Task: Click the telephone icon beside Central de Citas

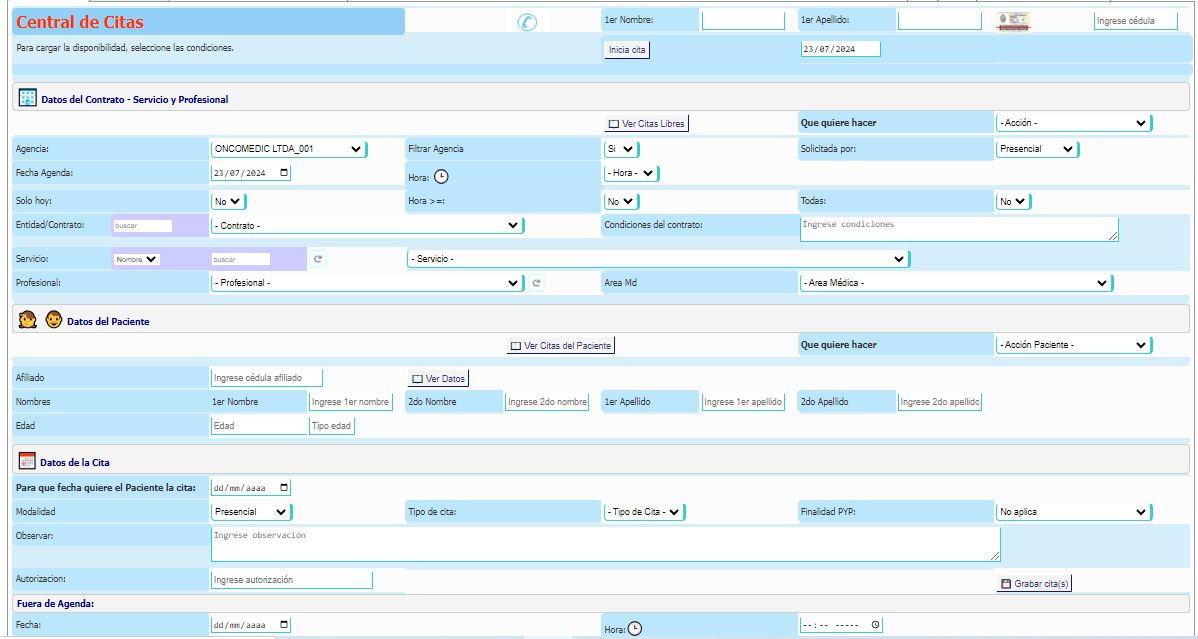Action: 527,22
